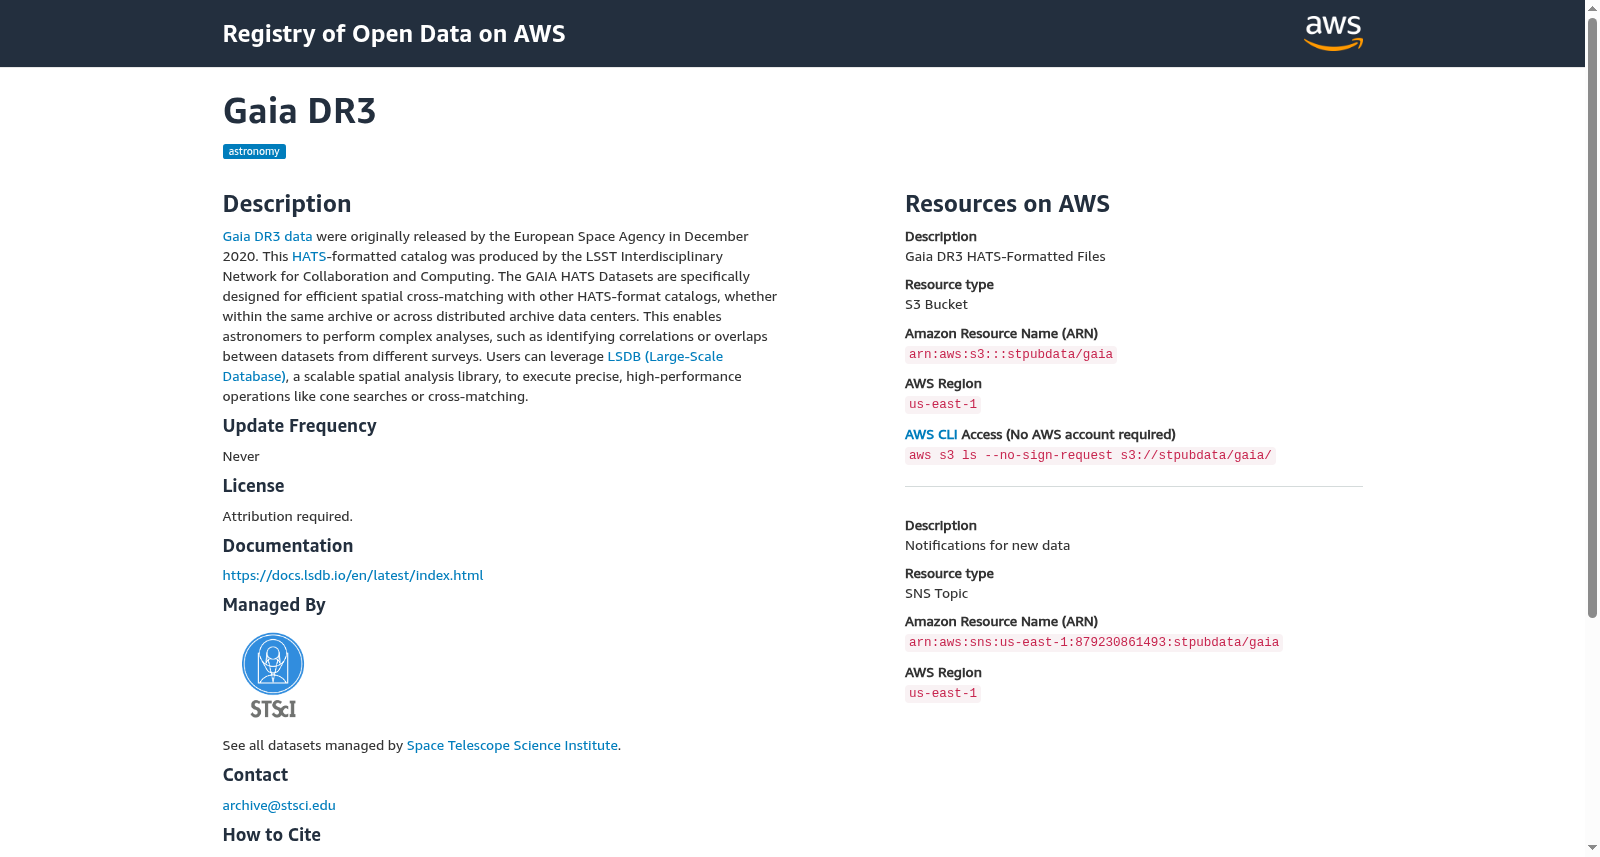
Task: Click the License heading
Action: (253, 486)
